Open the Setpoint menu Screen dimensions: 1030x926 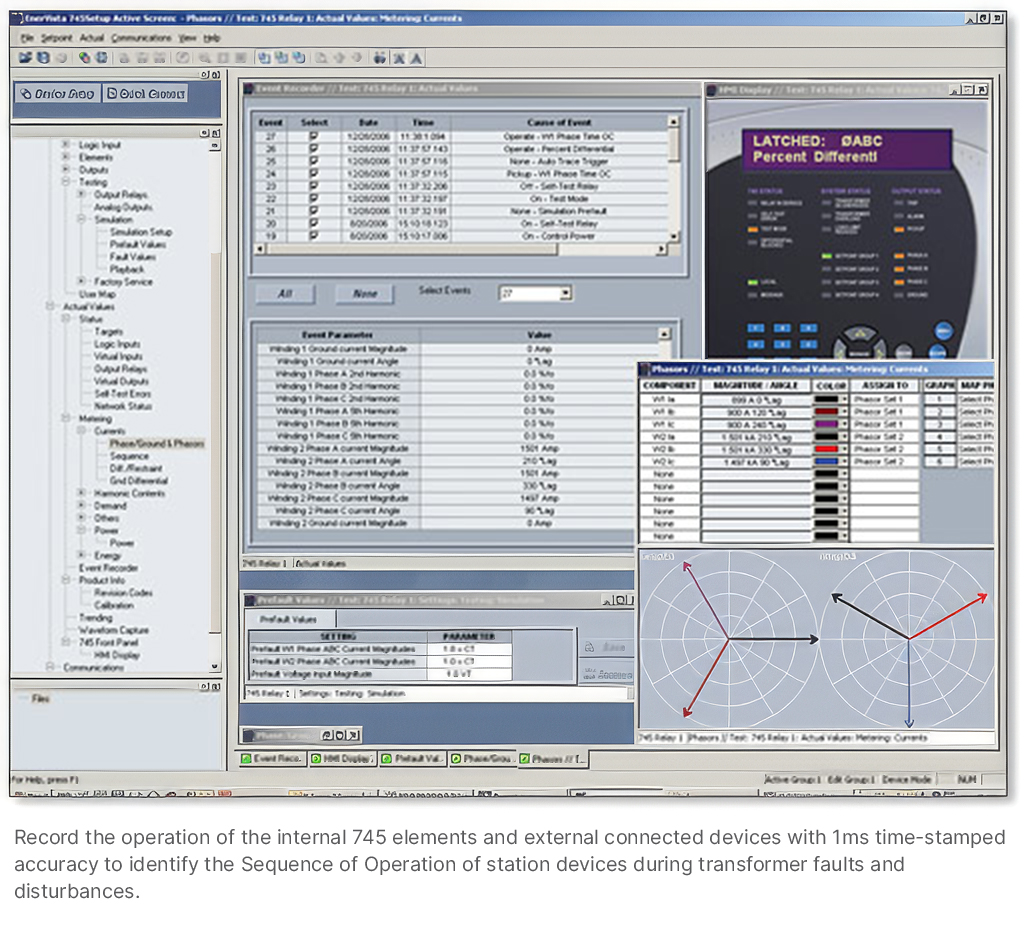pos(56,38)
